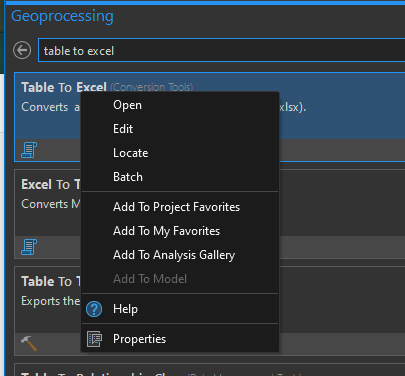The height and width of the screenshot is (376, 405).
Task: Click the Properties list icon
Action: pyautogui.click(x=94, y=339)
